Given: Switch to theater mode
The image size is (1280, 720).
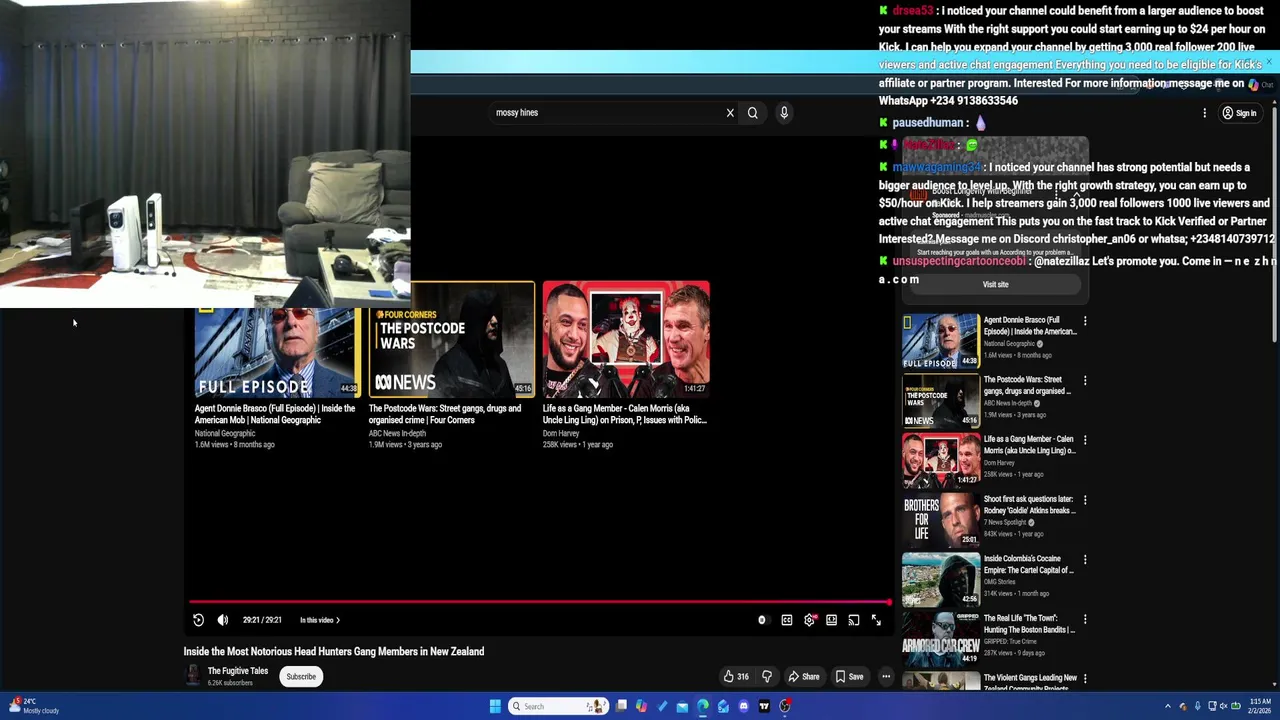Looking at the screenshot, I should point(831,620).
